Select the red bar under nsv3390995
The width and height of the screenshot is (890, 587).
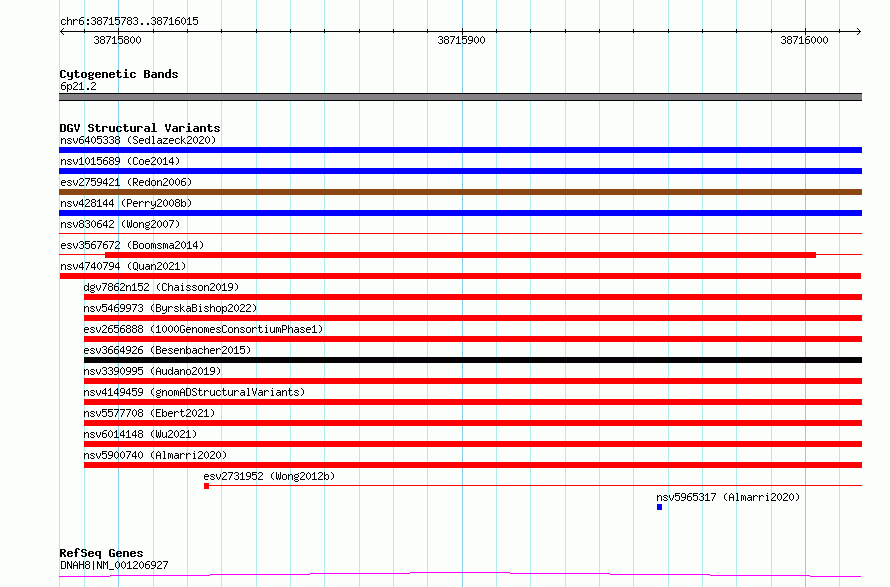pos(473,381)
